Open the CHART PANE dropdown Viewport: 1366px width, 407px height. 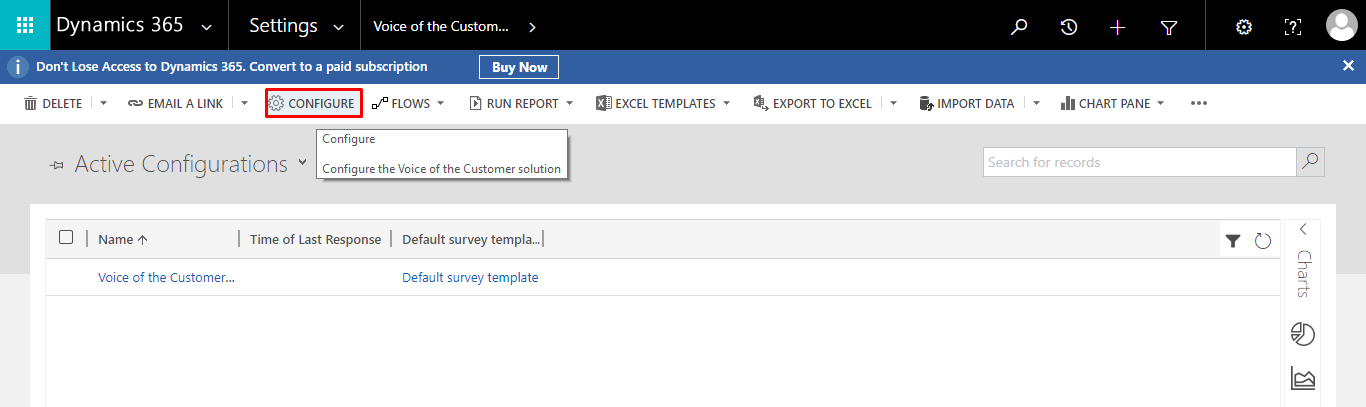pos(1112,103)
